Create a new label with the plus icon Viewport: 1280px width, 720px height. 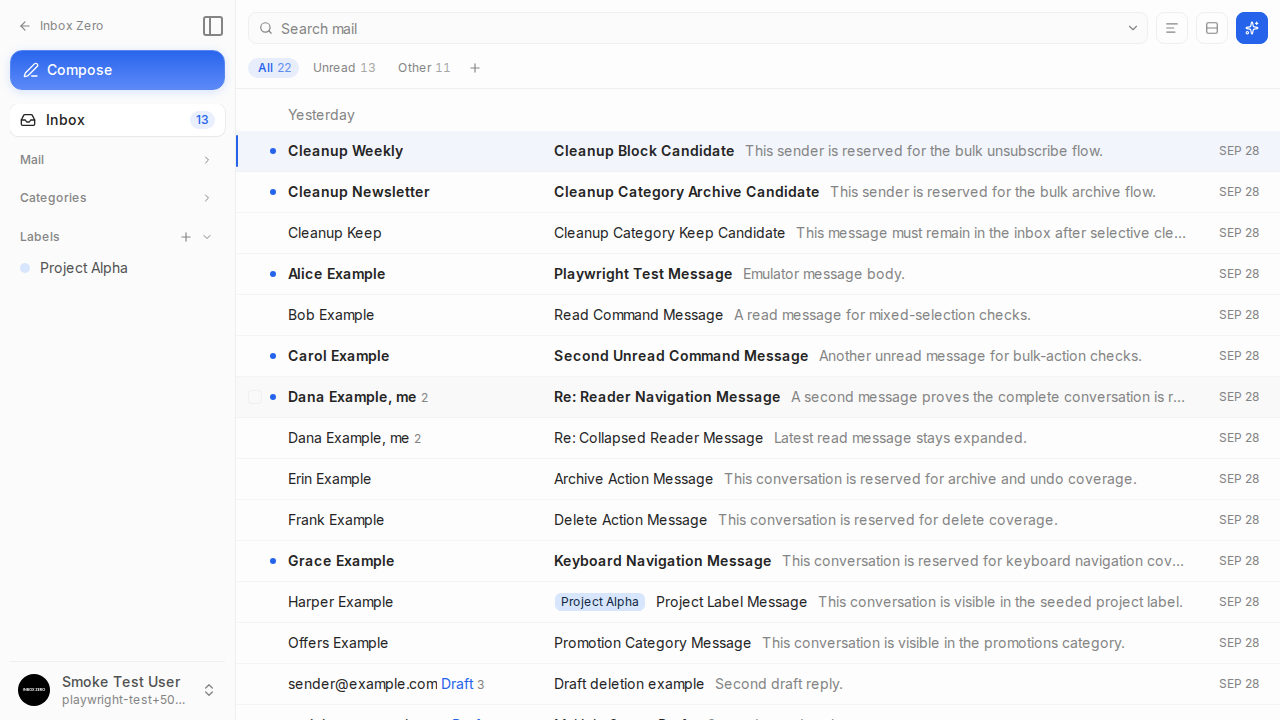(x=186, y=237)
